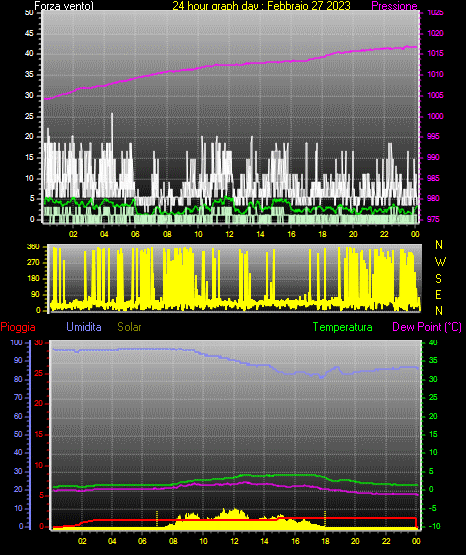
Task: Click hour 18 tick on bottom graph
Action: click(325, 541)
